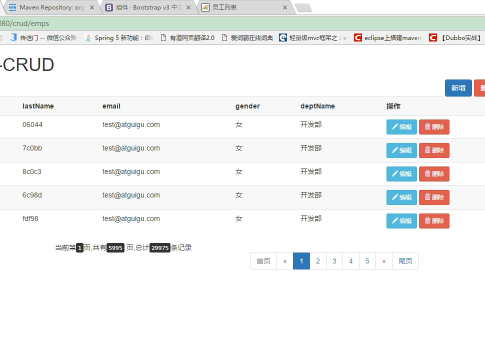Click the address bar with crud/emps URL
The width and height of the screenshot is (485, 364).
[x=242, y=23]
